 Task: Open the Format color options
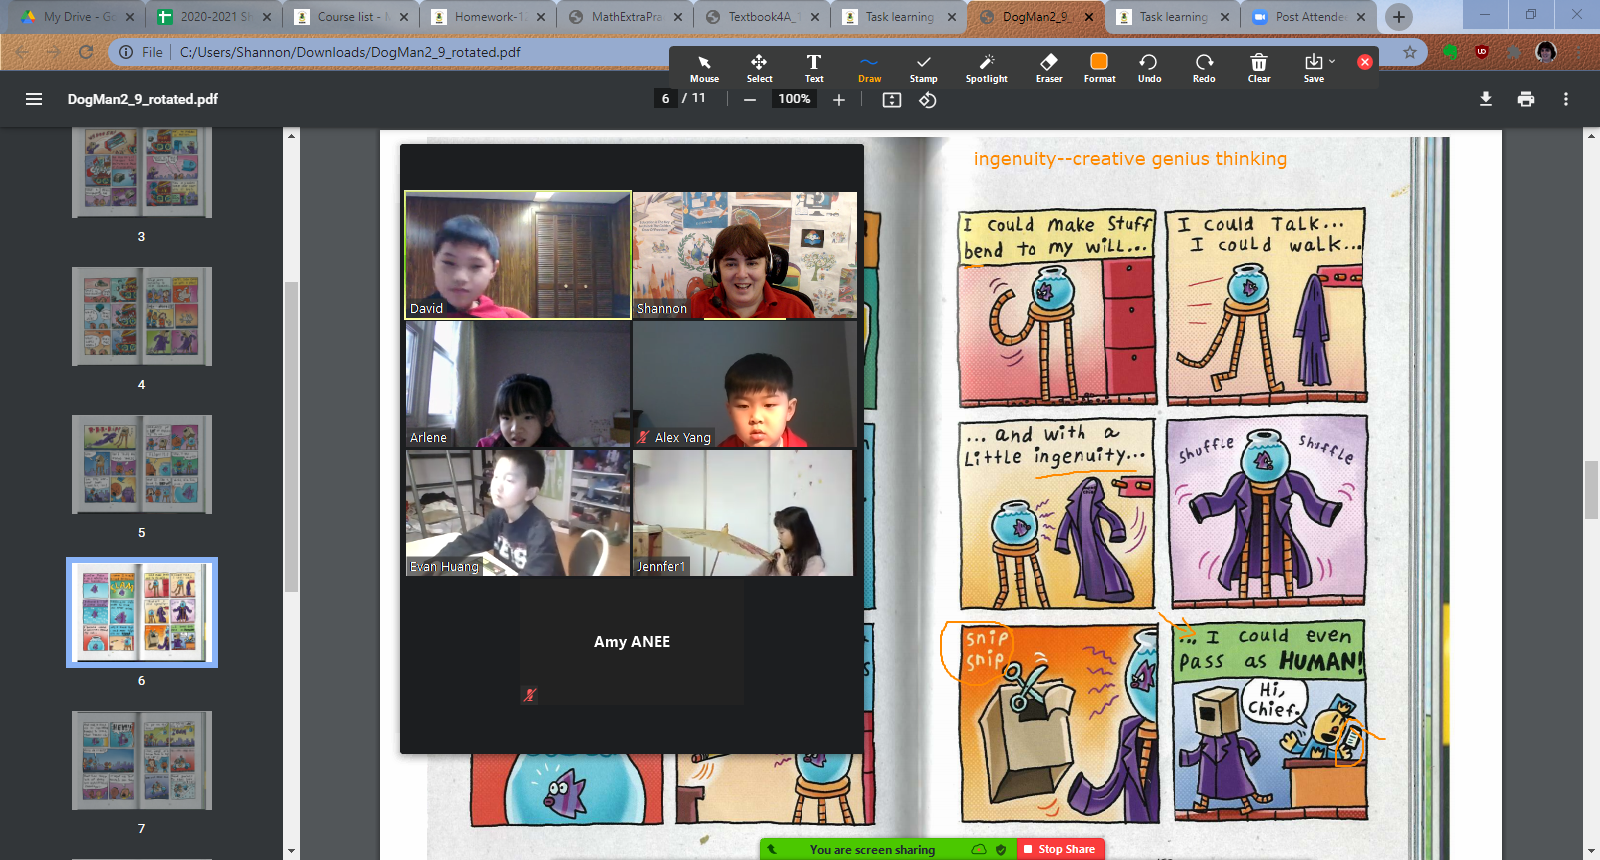pyautogui.click(x=1099, y=68)
